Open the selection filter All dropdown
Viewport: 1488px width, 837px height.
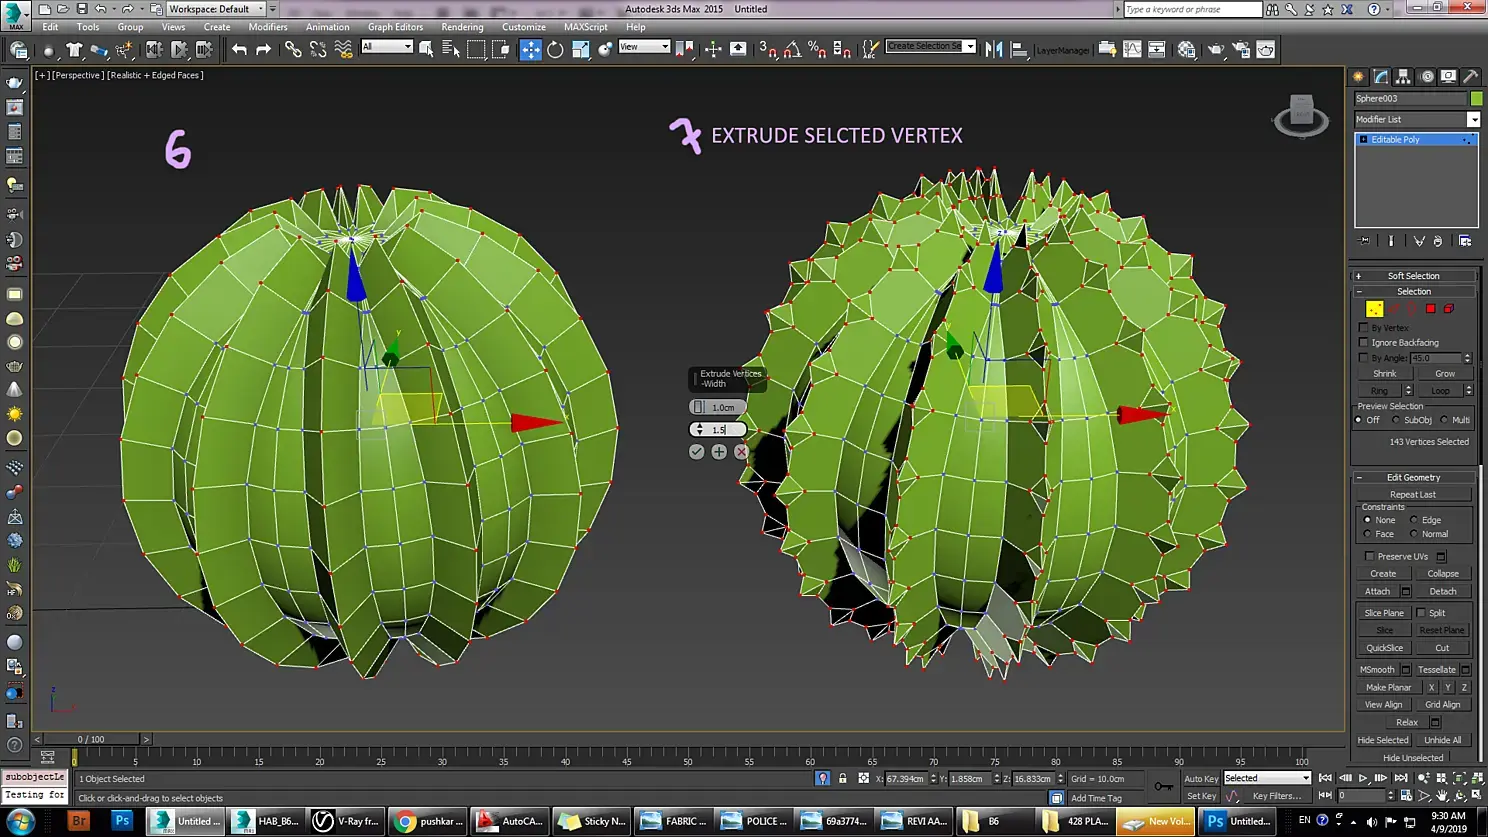(x=387, y=47)
